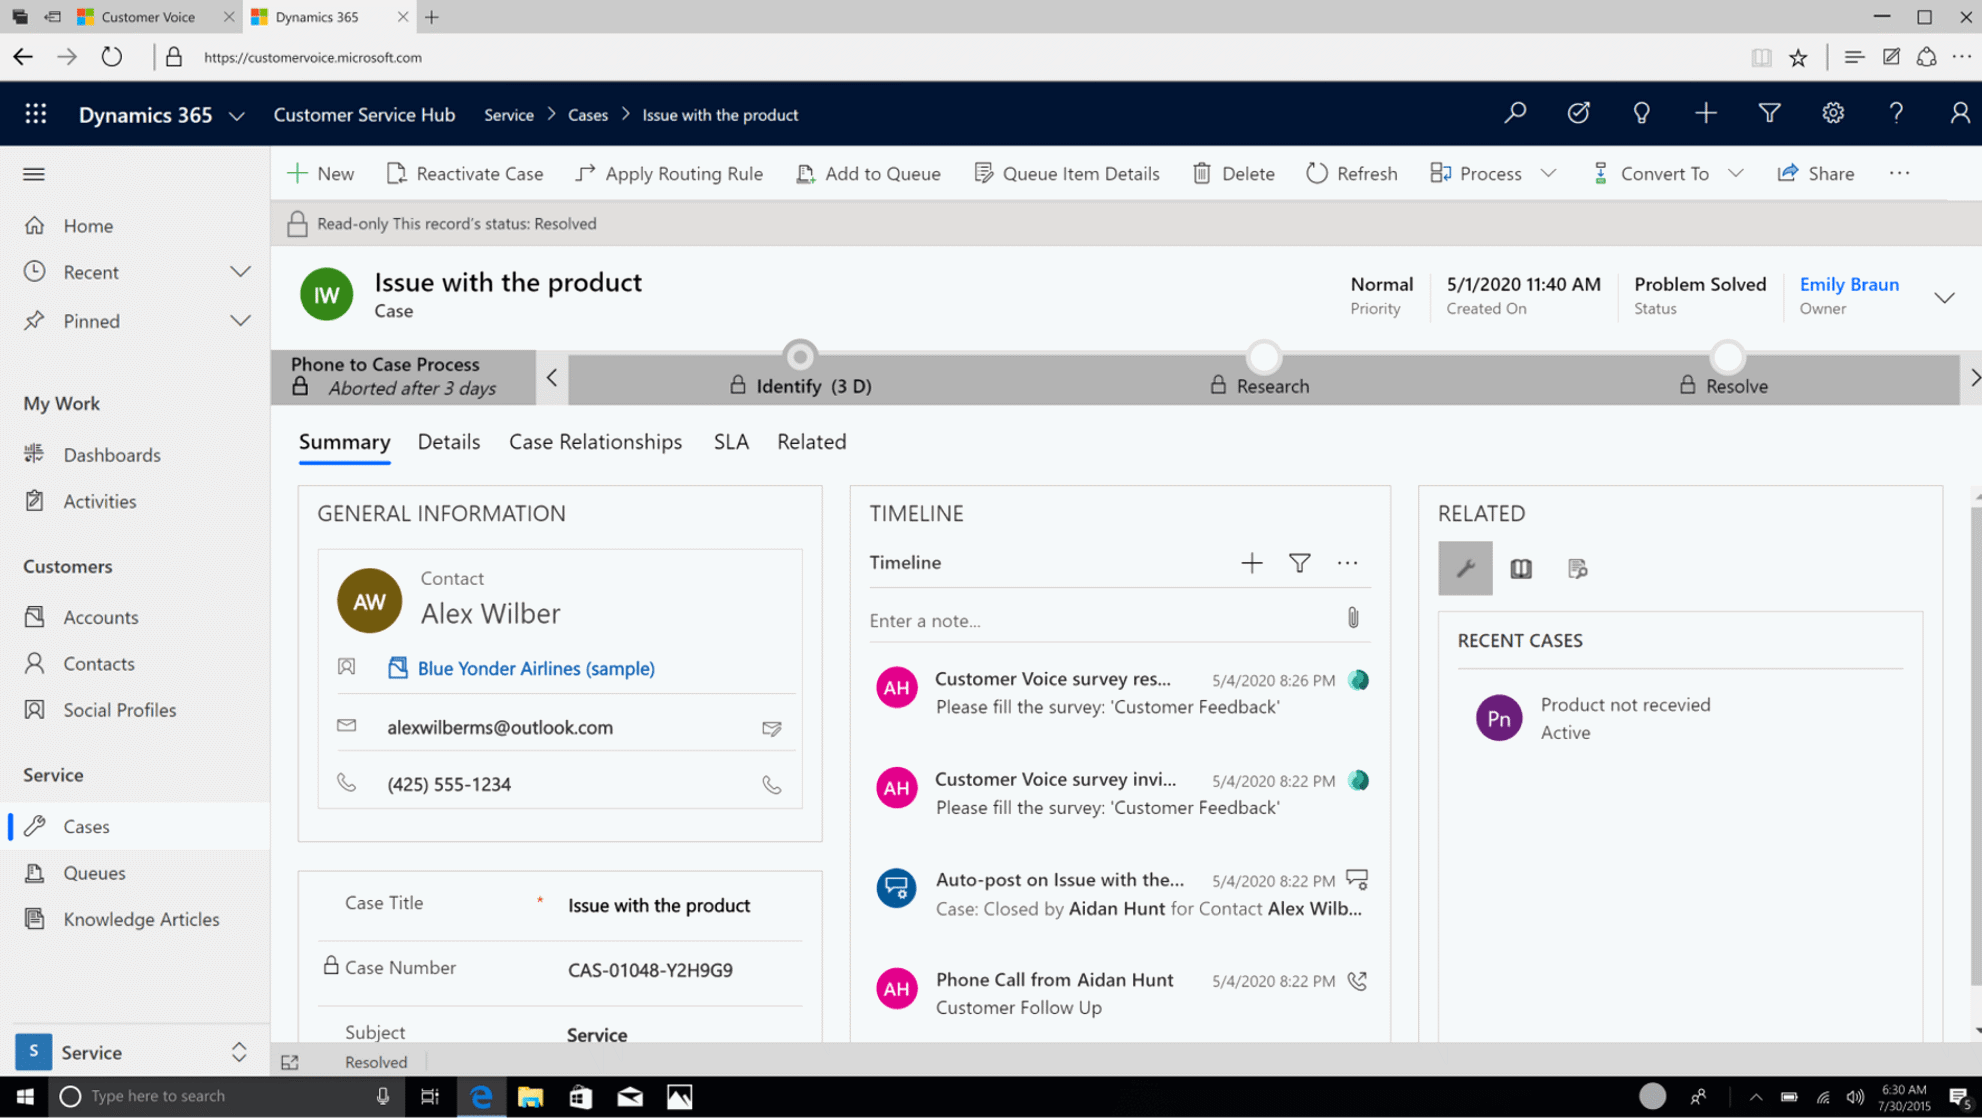Switch to the Case Relationships tab
1982x1118 pixels.
click(x=595, y=442)
